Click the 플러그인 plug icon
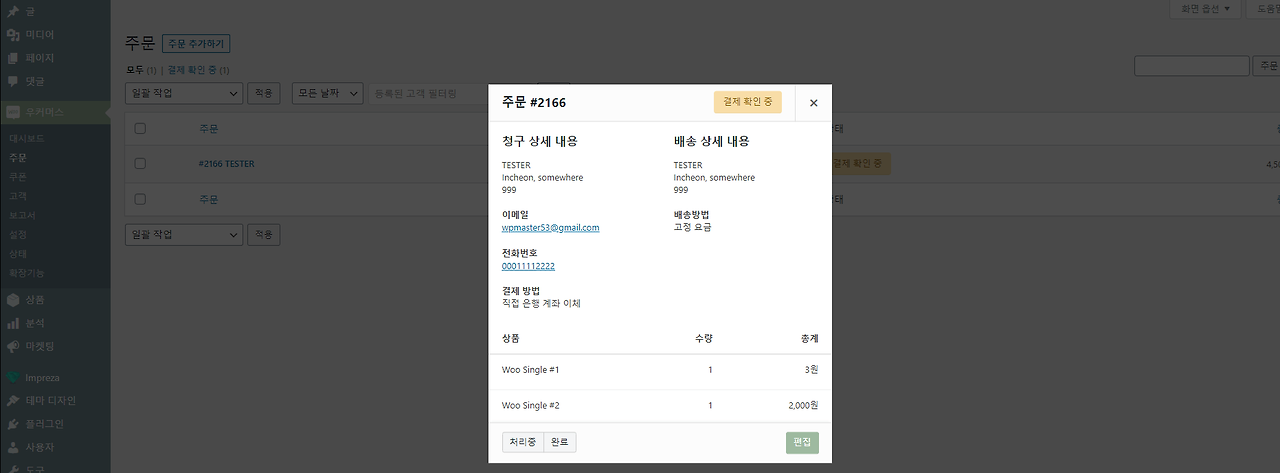This screenshot has height=473, width=1280. tap(13, 424)
